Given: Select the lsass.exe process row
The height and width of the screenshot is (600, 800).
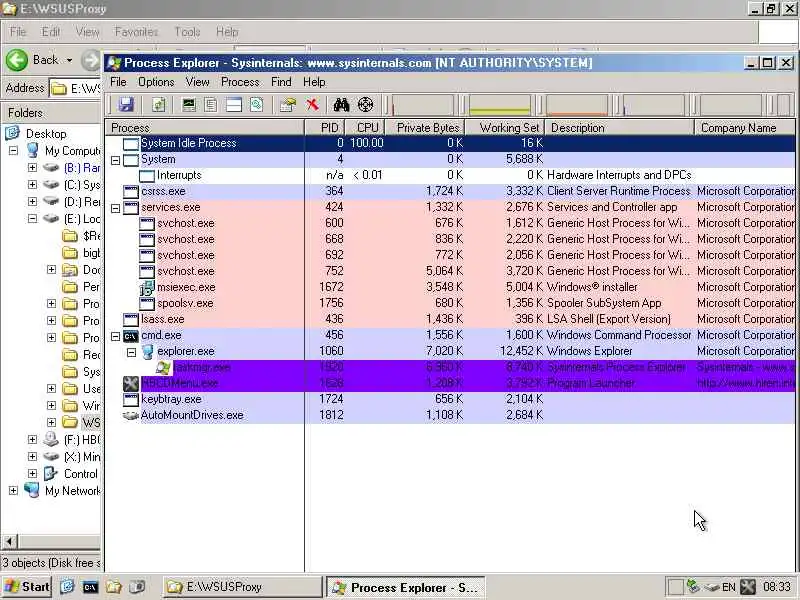Looking at the screenshot, I should coord(450,319).
